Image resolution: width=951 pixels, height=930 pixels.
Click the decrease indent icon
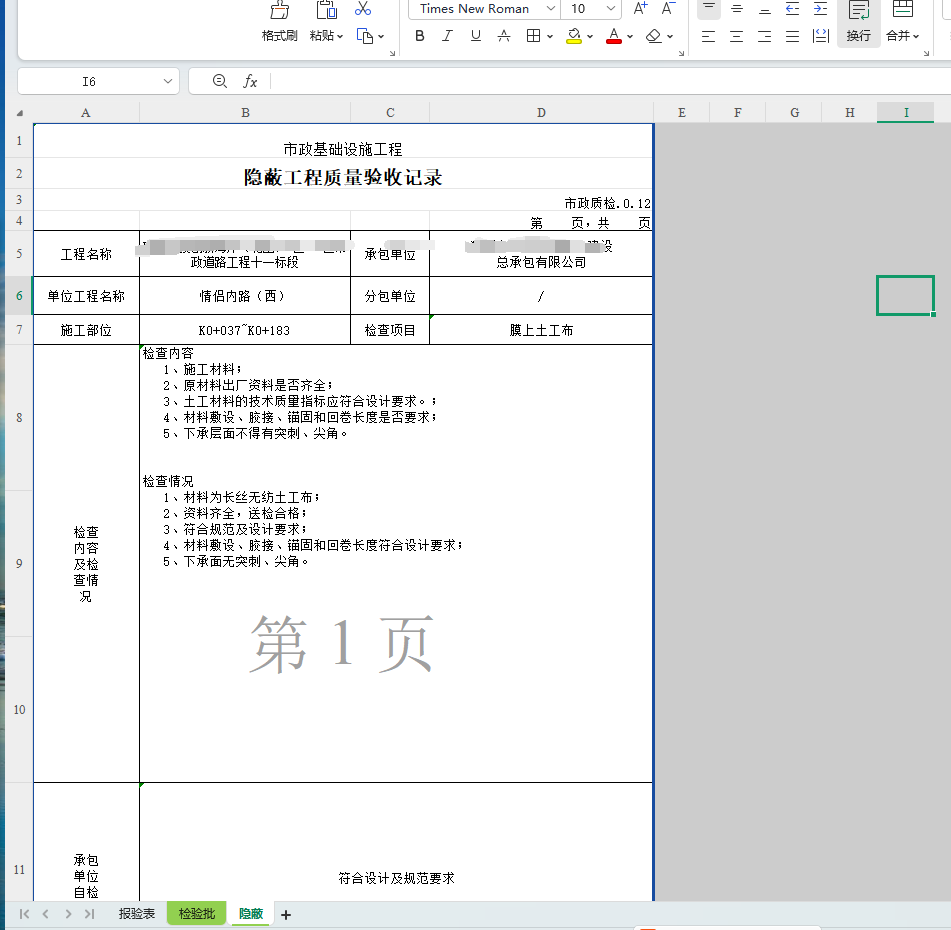tap(792, 9)
